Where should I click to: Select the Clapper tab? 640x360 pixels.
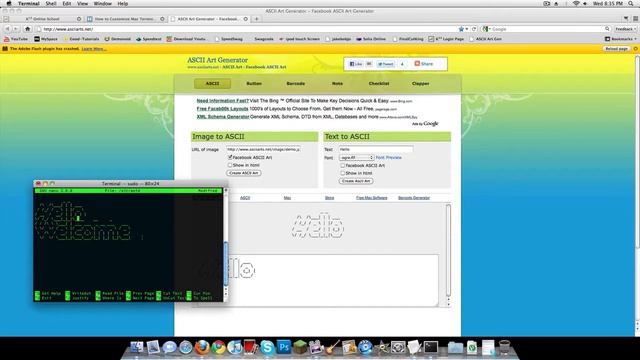coord(420,83)
